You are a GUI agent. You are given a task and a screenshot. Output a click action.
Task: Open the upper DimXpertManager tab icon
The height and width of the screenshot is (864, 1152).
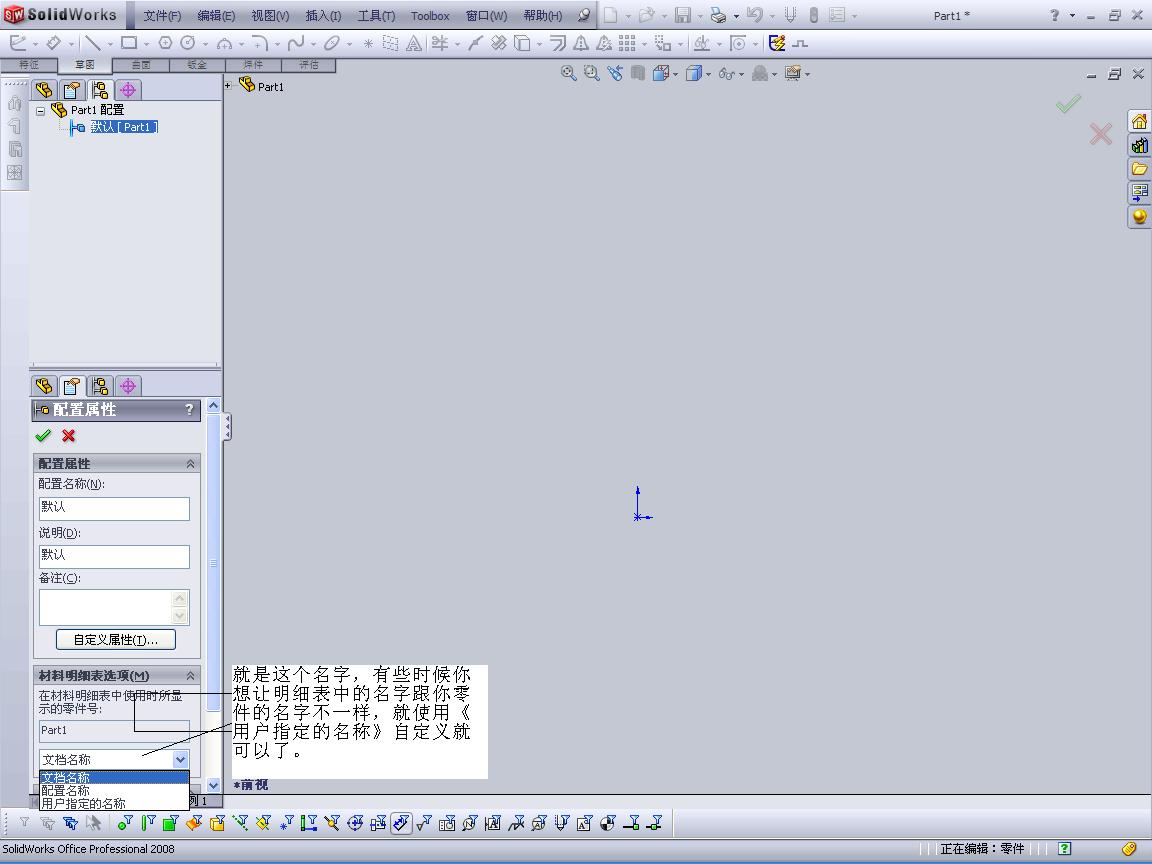[x=128, y=90]
